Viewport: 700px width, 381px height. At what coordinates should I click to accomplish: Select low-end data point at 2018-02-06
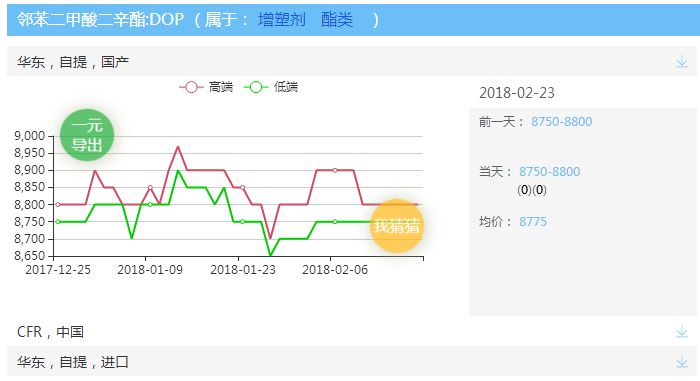point(335,222)
